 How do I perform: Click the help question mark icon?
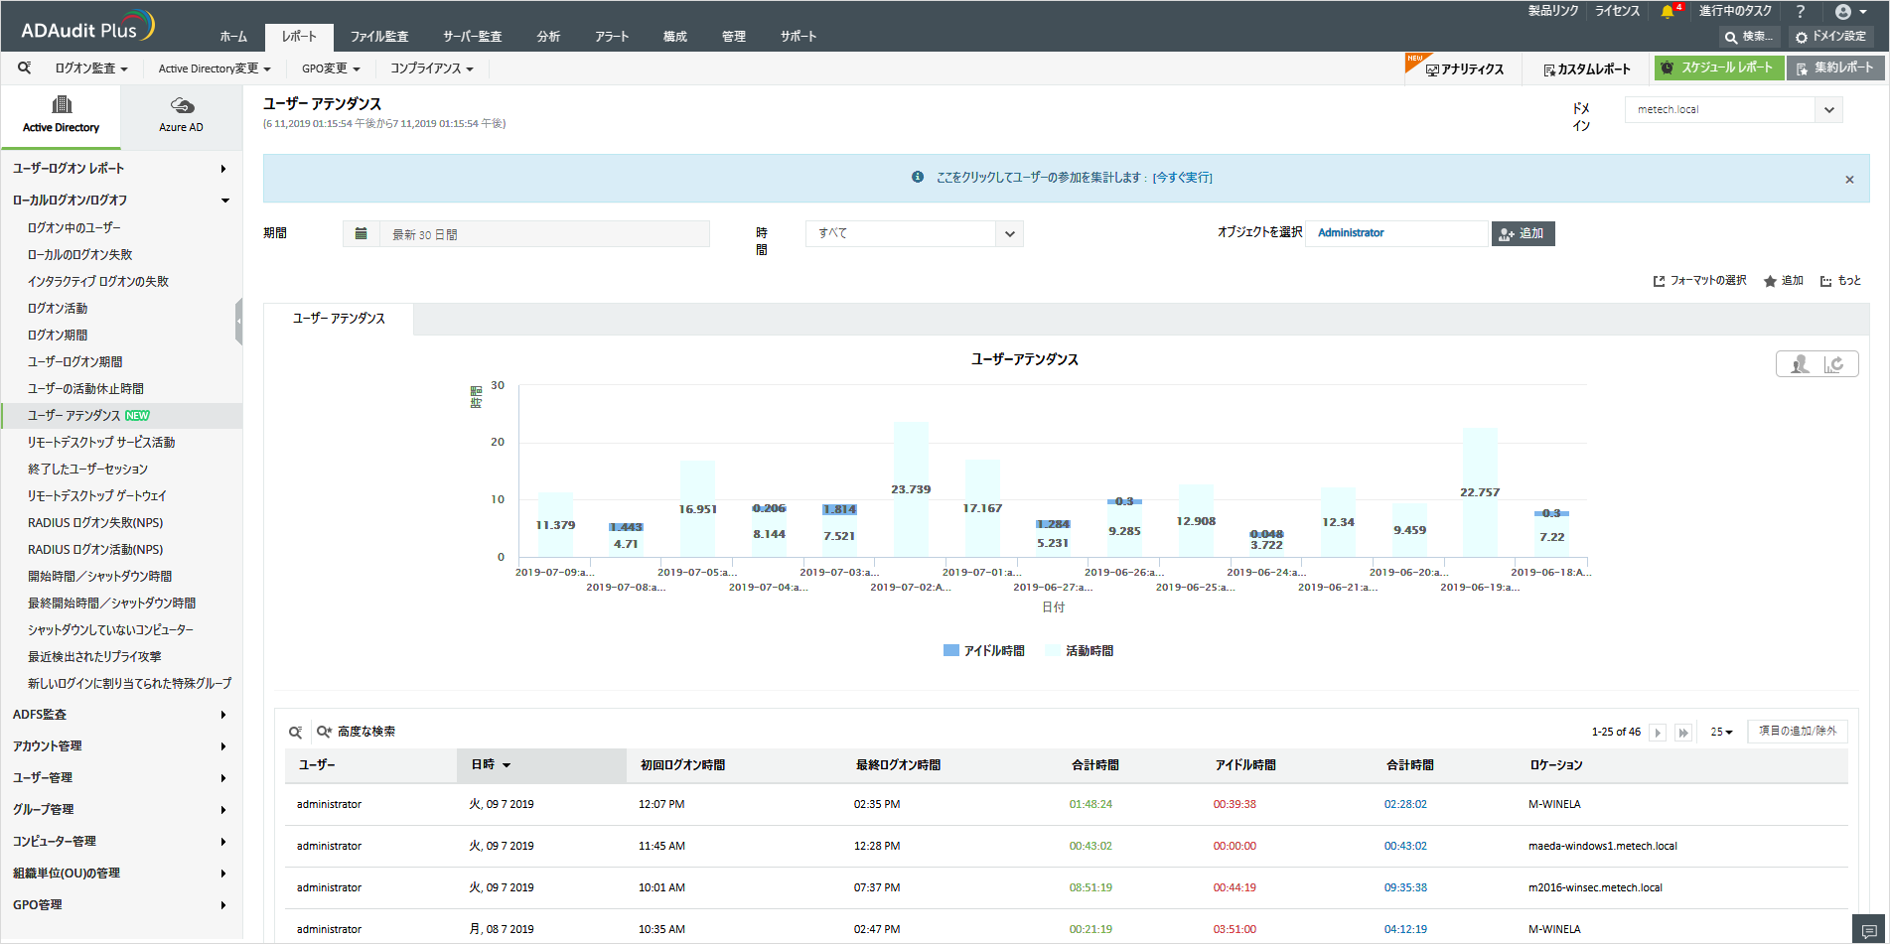pos(1800,12)
